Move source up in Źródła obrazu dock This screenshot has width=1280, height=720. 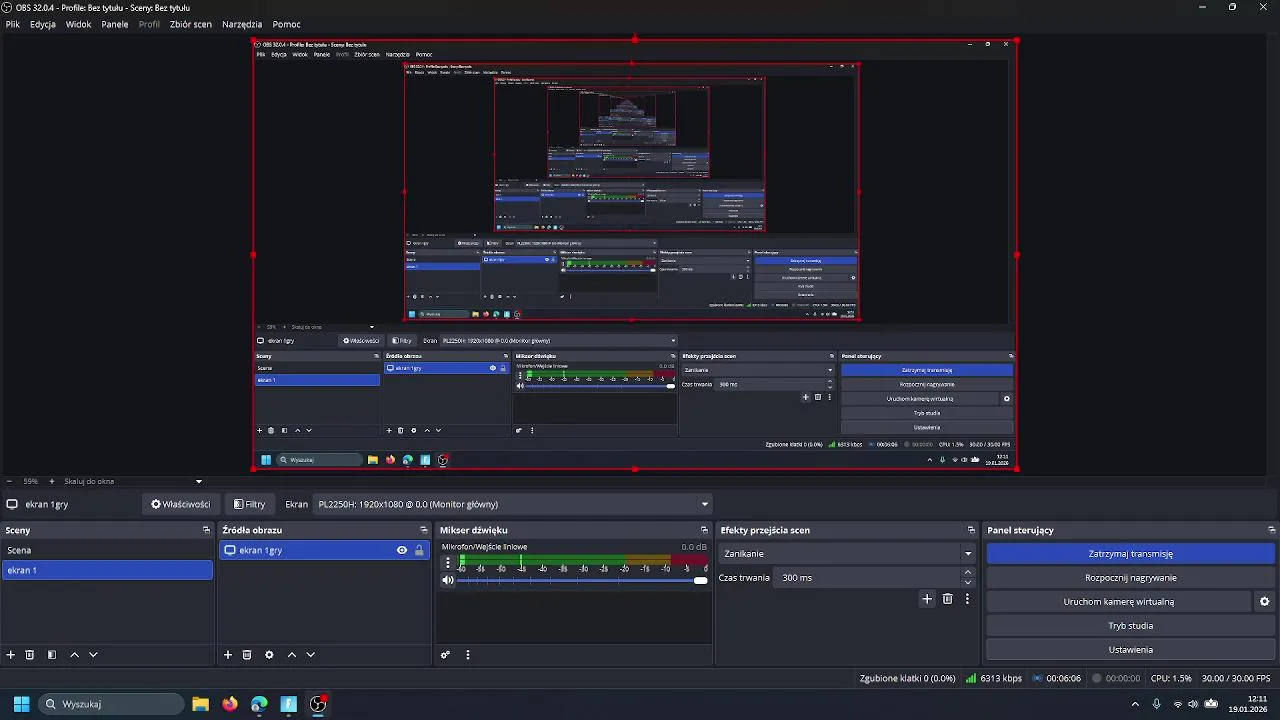pyautogui.click(x=291, y=655)
